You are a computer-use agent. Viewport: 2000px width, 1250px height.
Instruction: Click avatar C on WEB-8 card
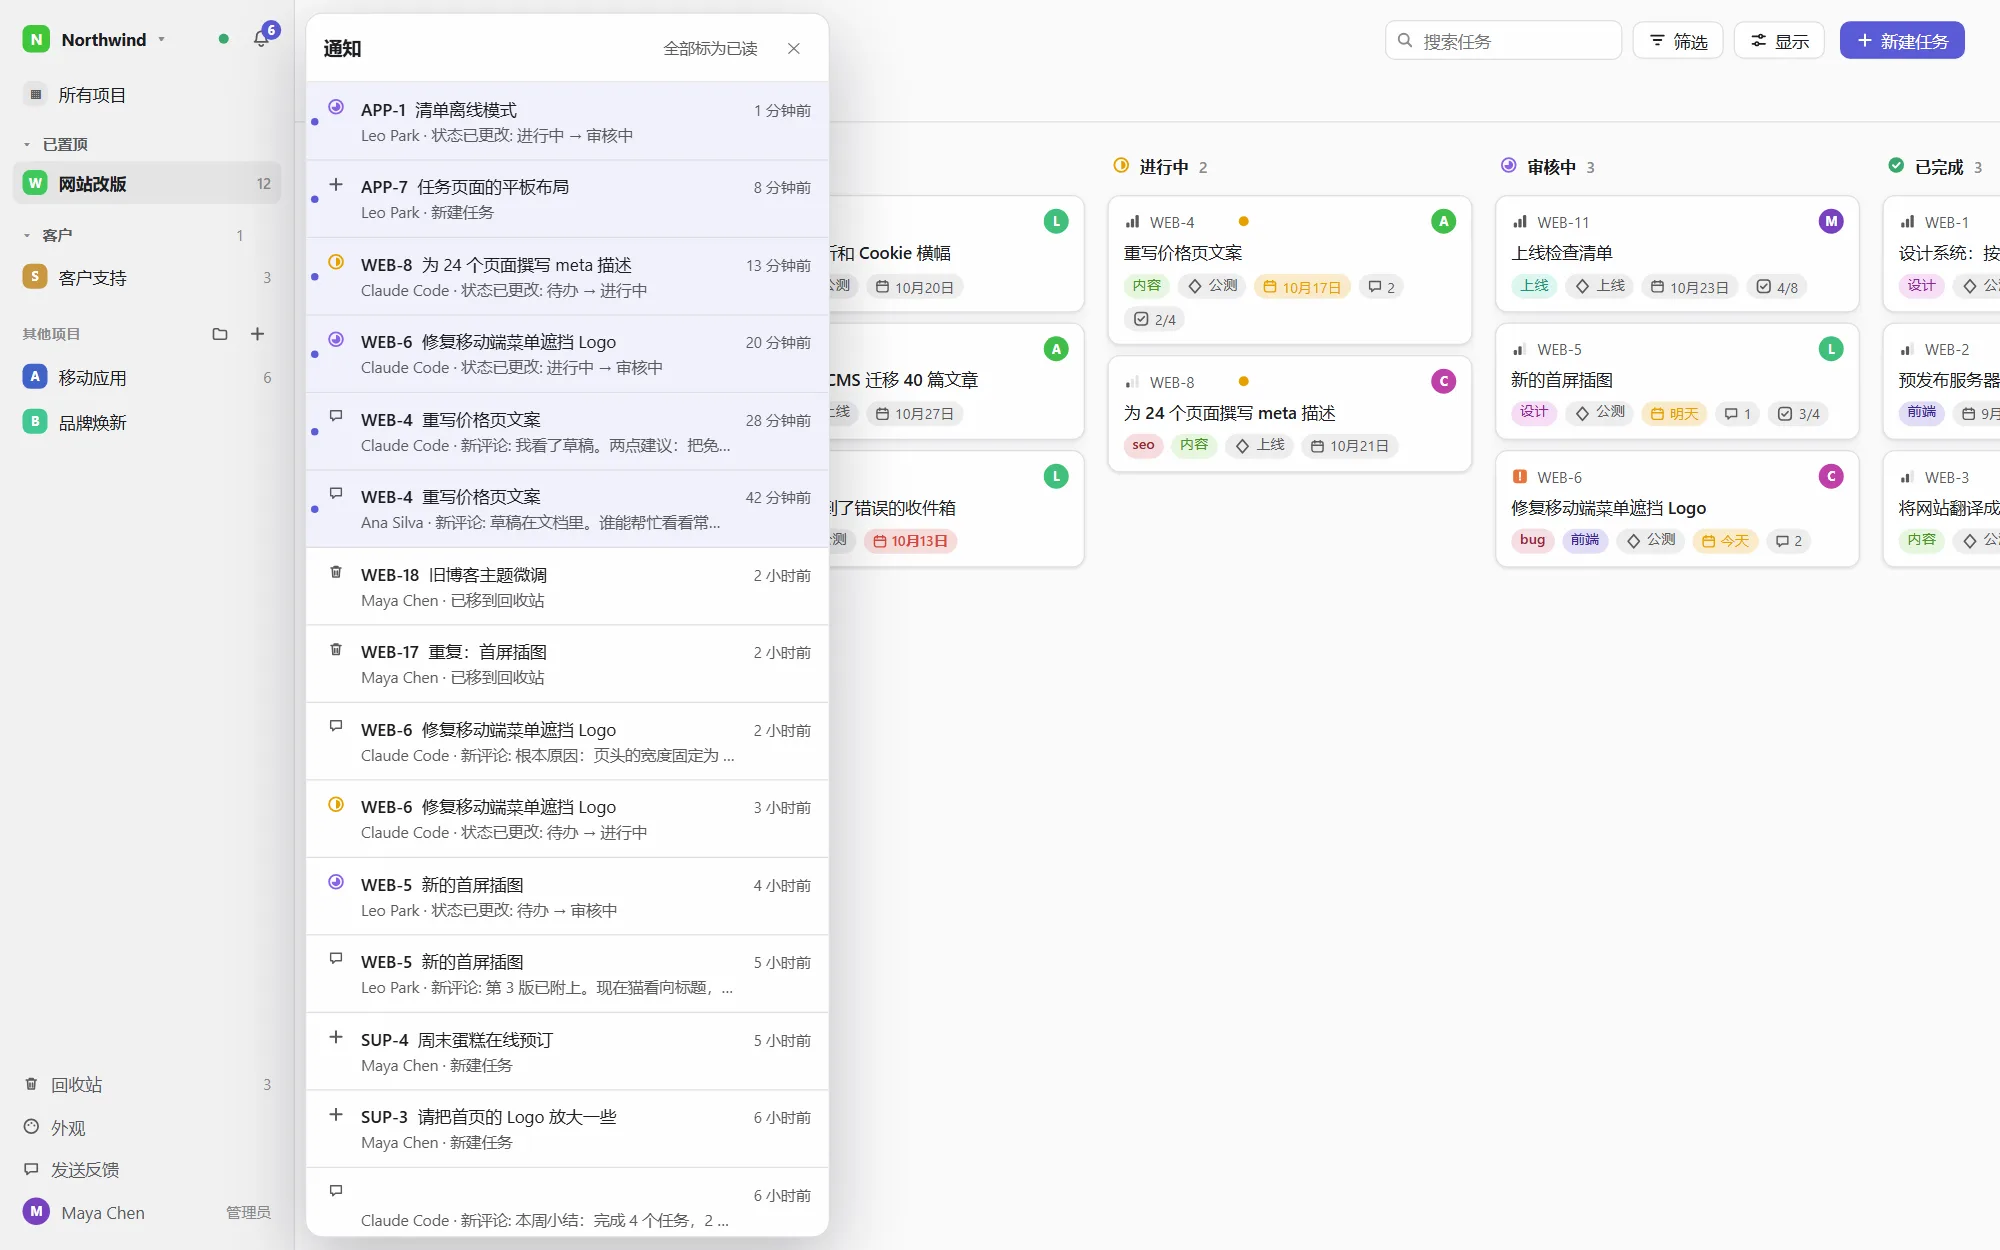coord(1443,381)
